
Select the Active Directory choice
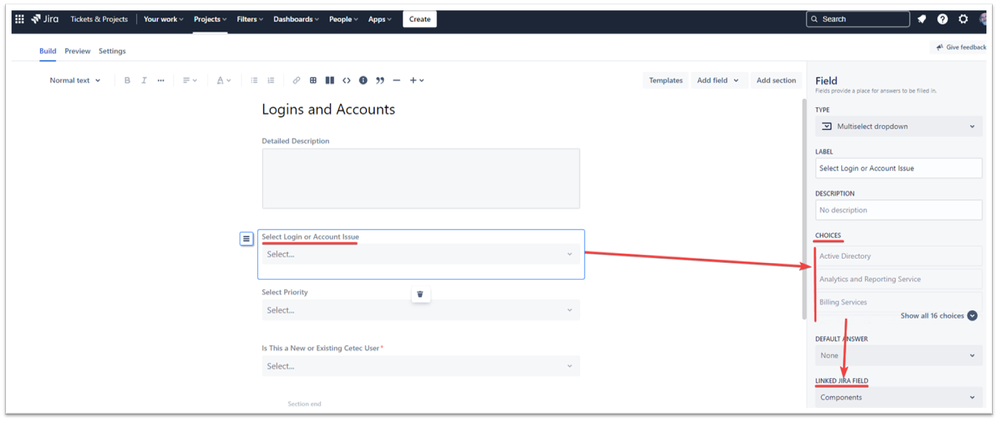899,256
